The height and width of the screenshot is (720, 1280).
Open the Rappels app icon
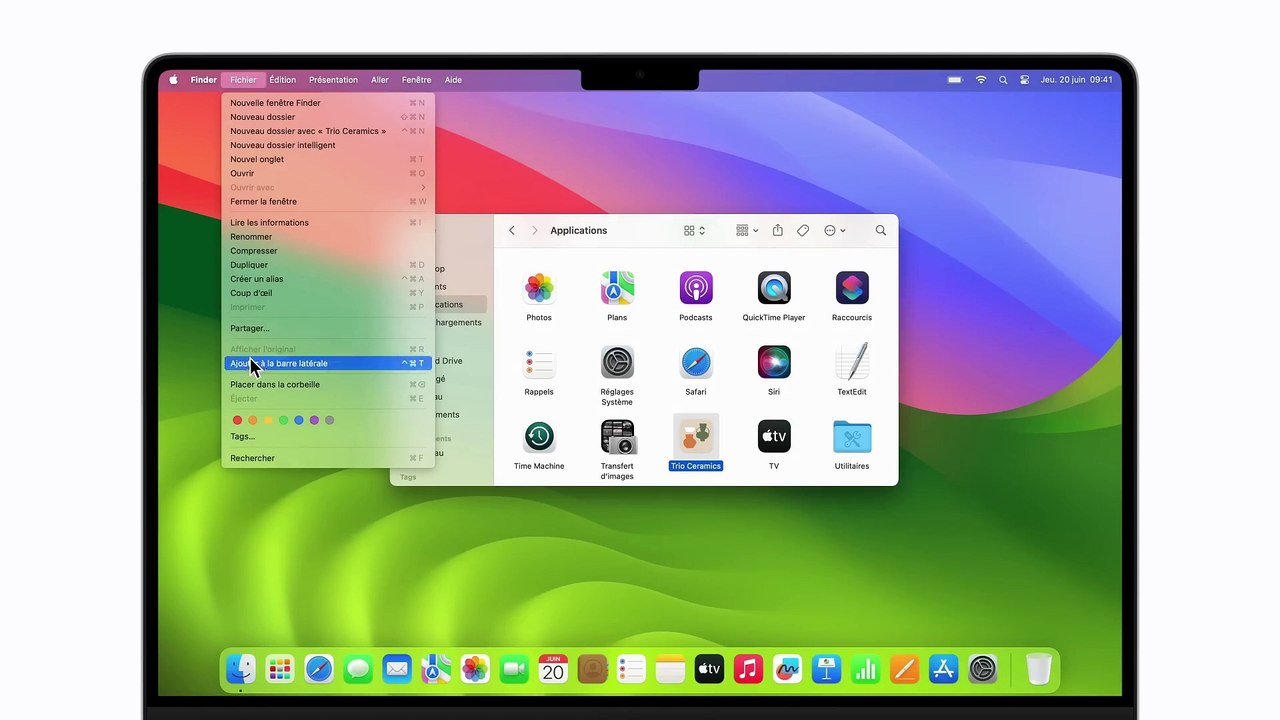539,362
